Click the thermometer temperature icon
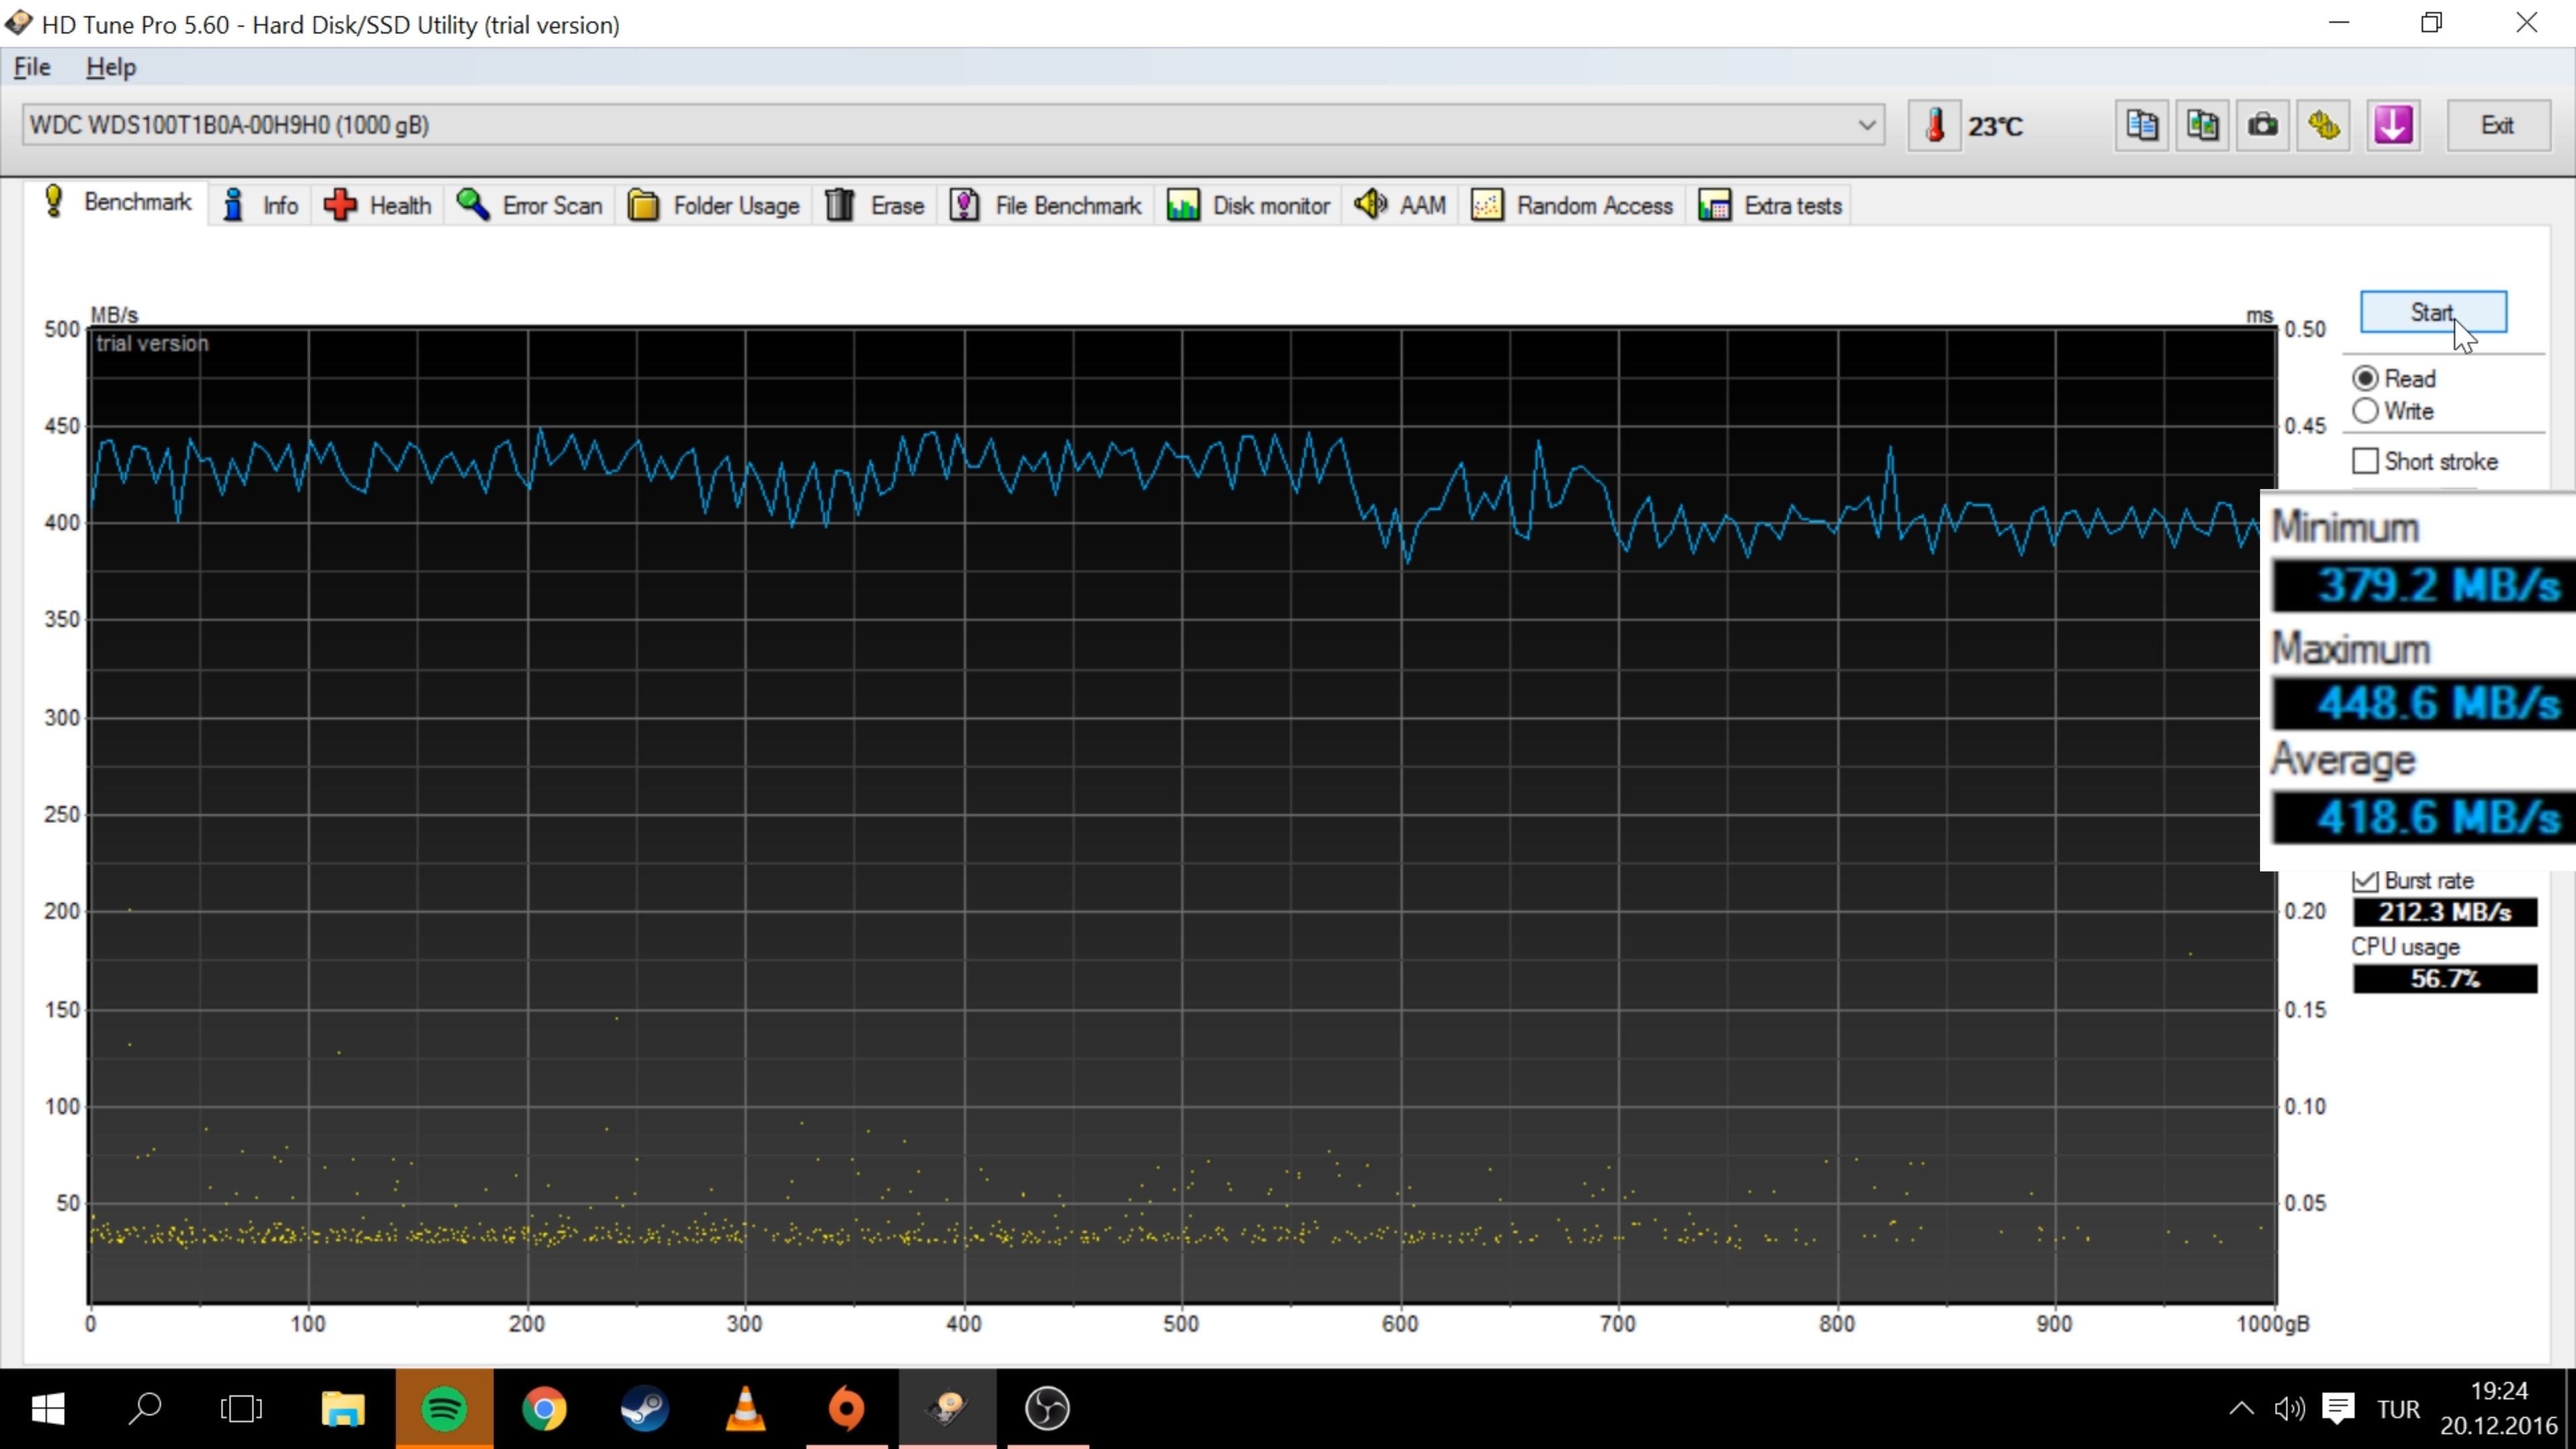This screenshot has height=1449, width=2576. pos(1935,125)
